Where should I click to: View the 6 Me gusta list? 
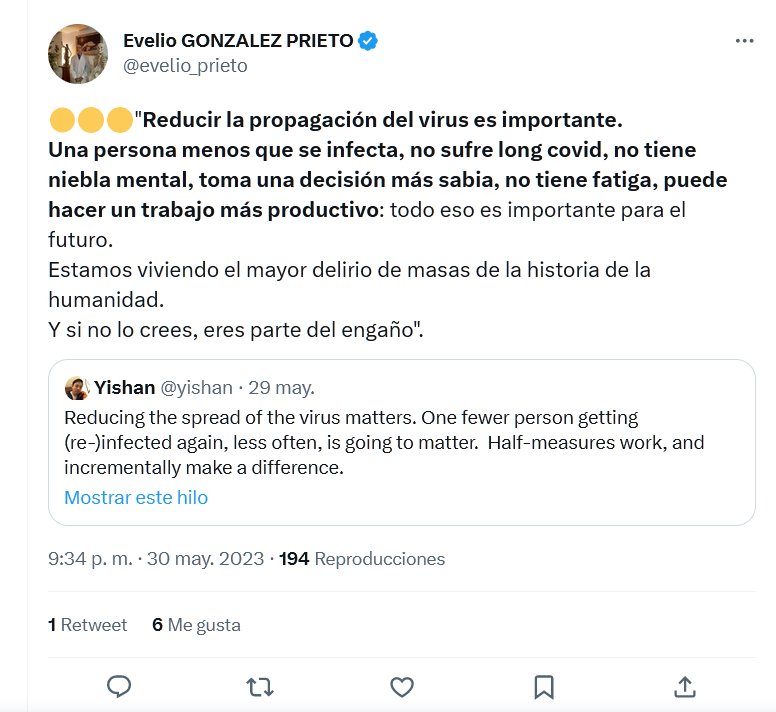[x=196, y=625]
